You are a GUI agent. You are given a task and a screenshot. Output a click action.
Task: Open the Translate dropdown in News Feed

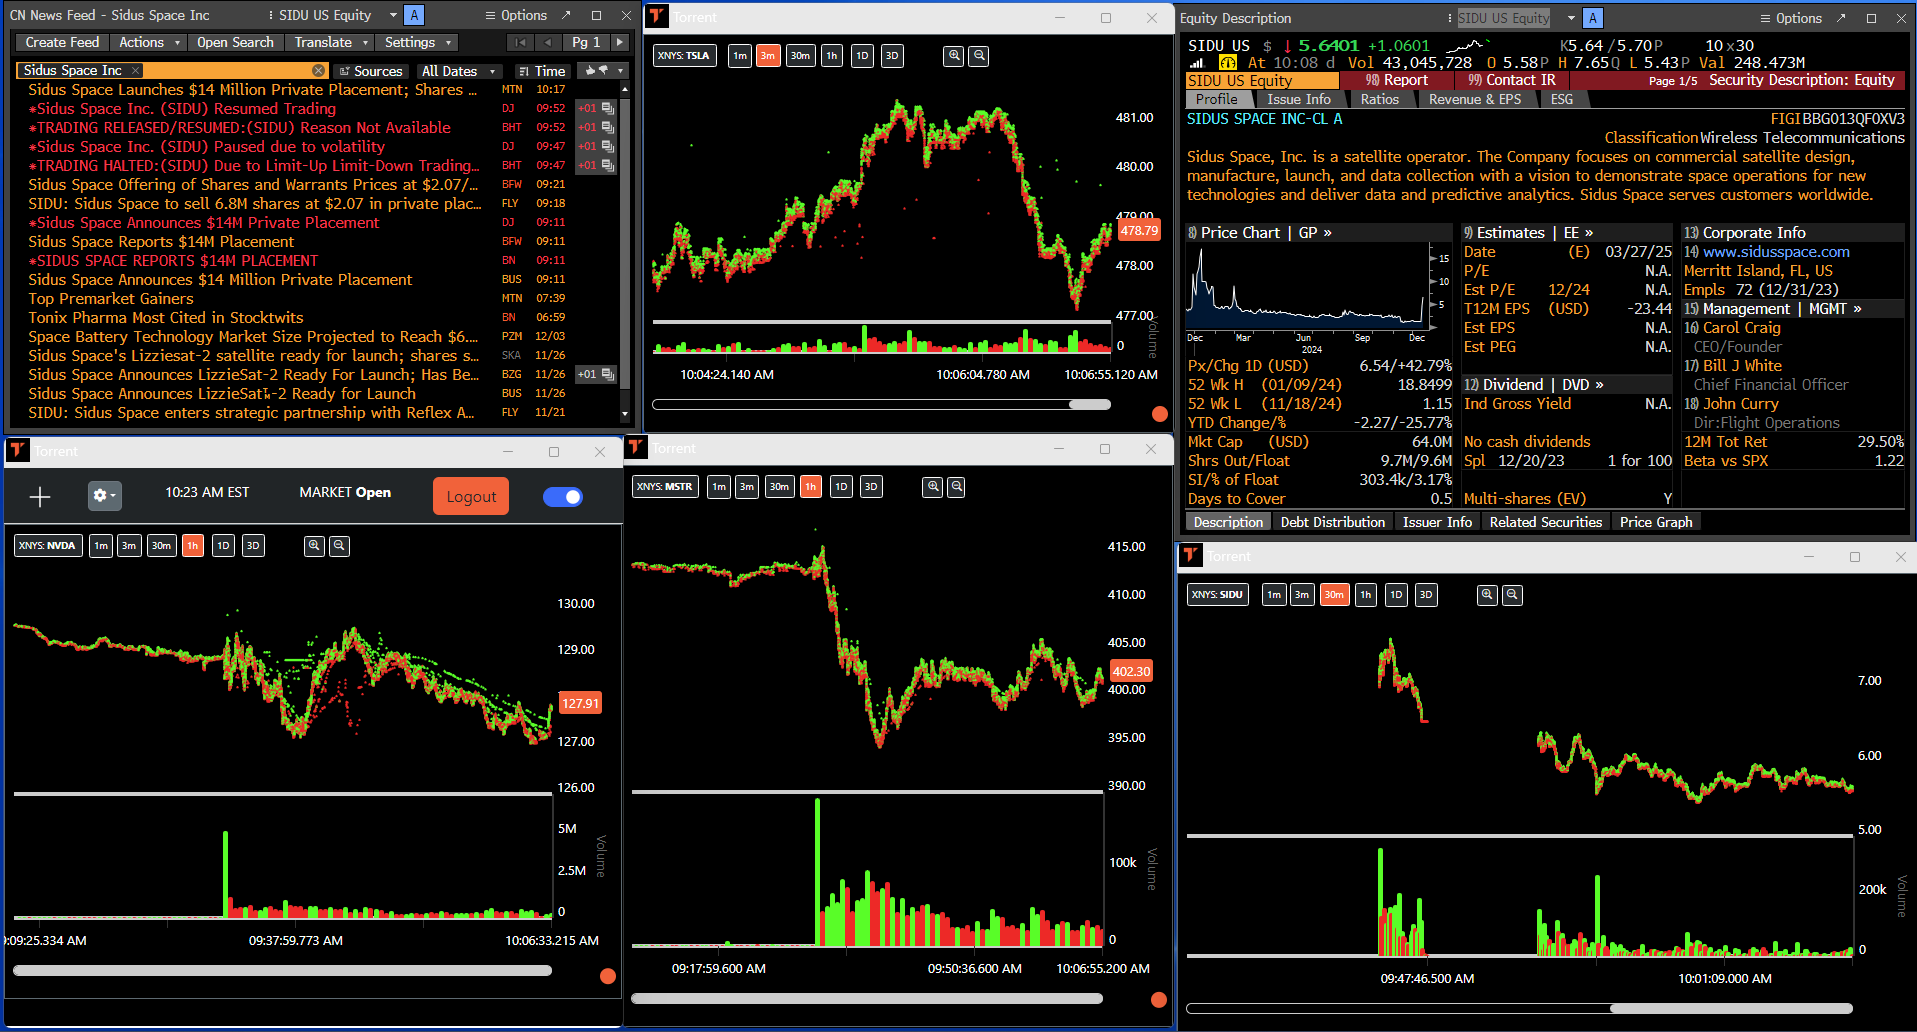(331, 42)
